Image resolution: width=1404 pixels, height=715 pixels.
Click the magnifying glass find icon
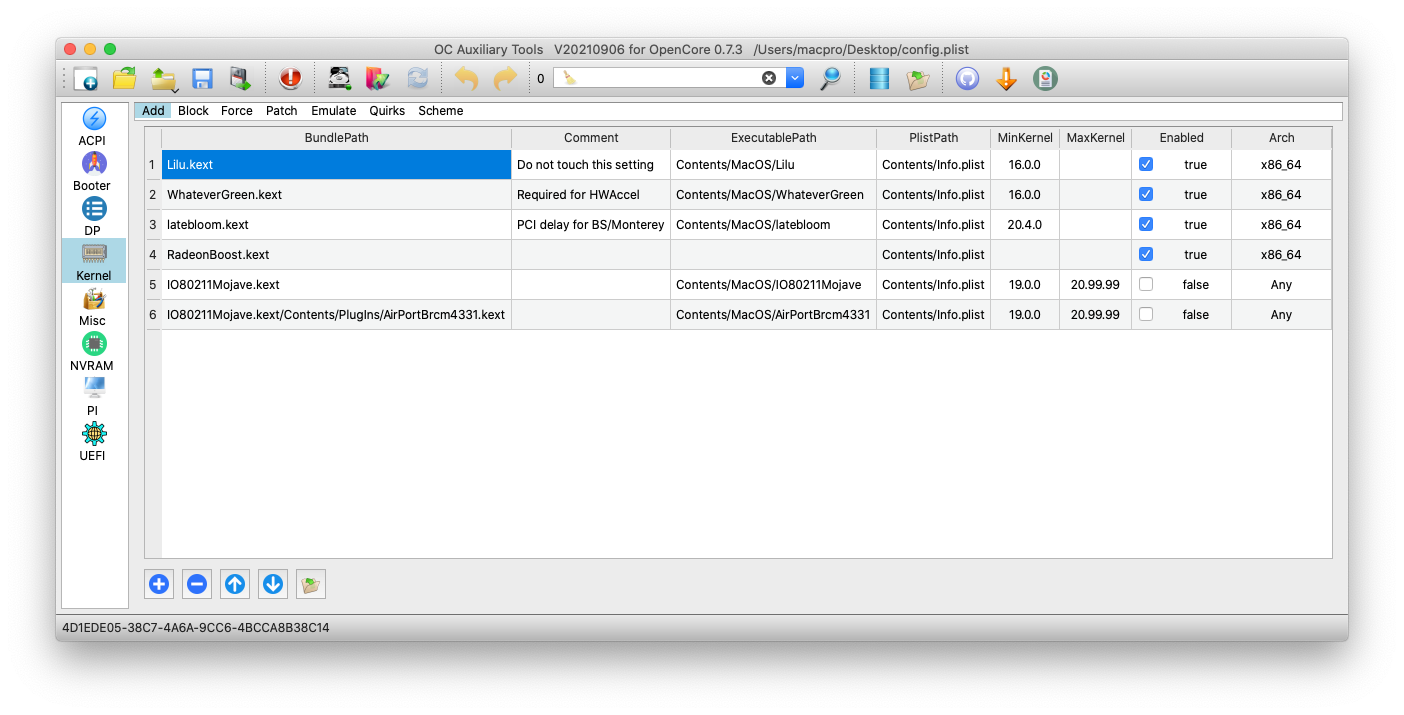tap(831, 78)
